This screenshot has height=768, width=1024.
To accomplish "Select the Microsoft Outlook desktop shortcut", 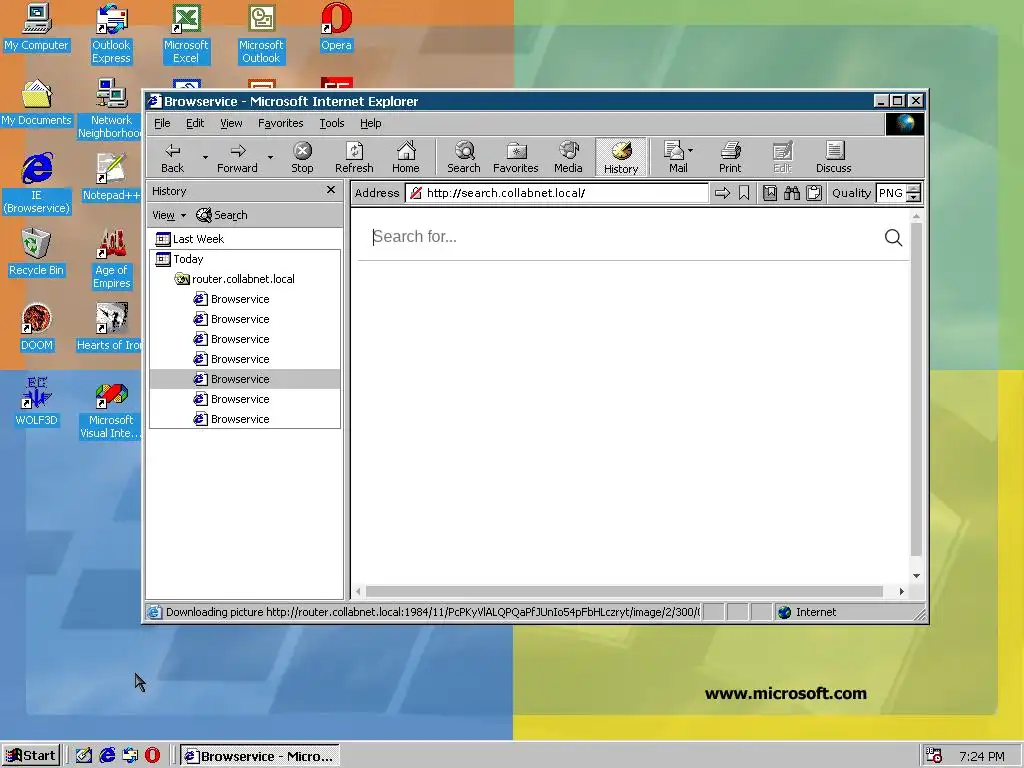I will [x=261, y=34].
